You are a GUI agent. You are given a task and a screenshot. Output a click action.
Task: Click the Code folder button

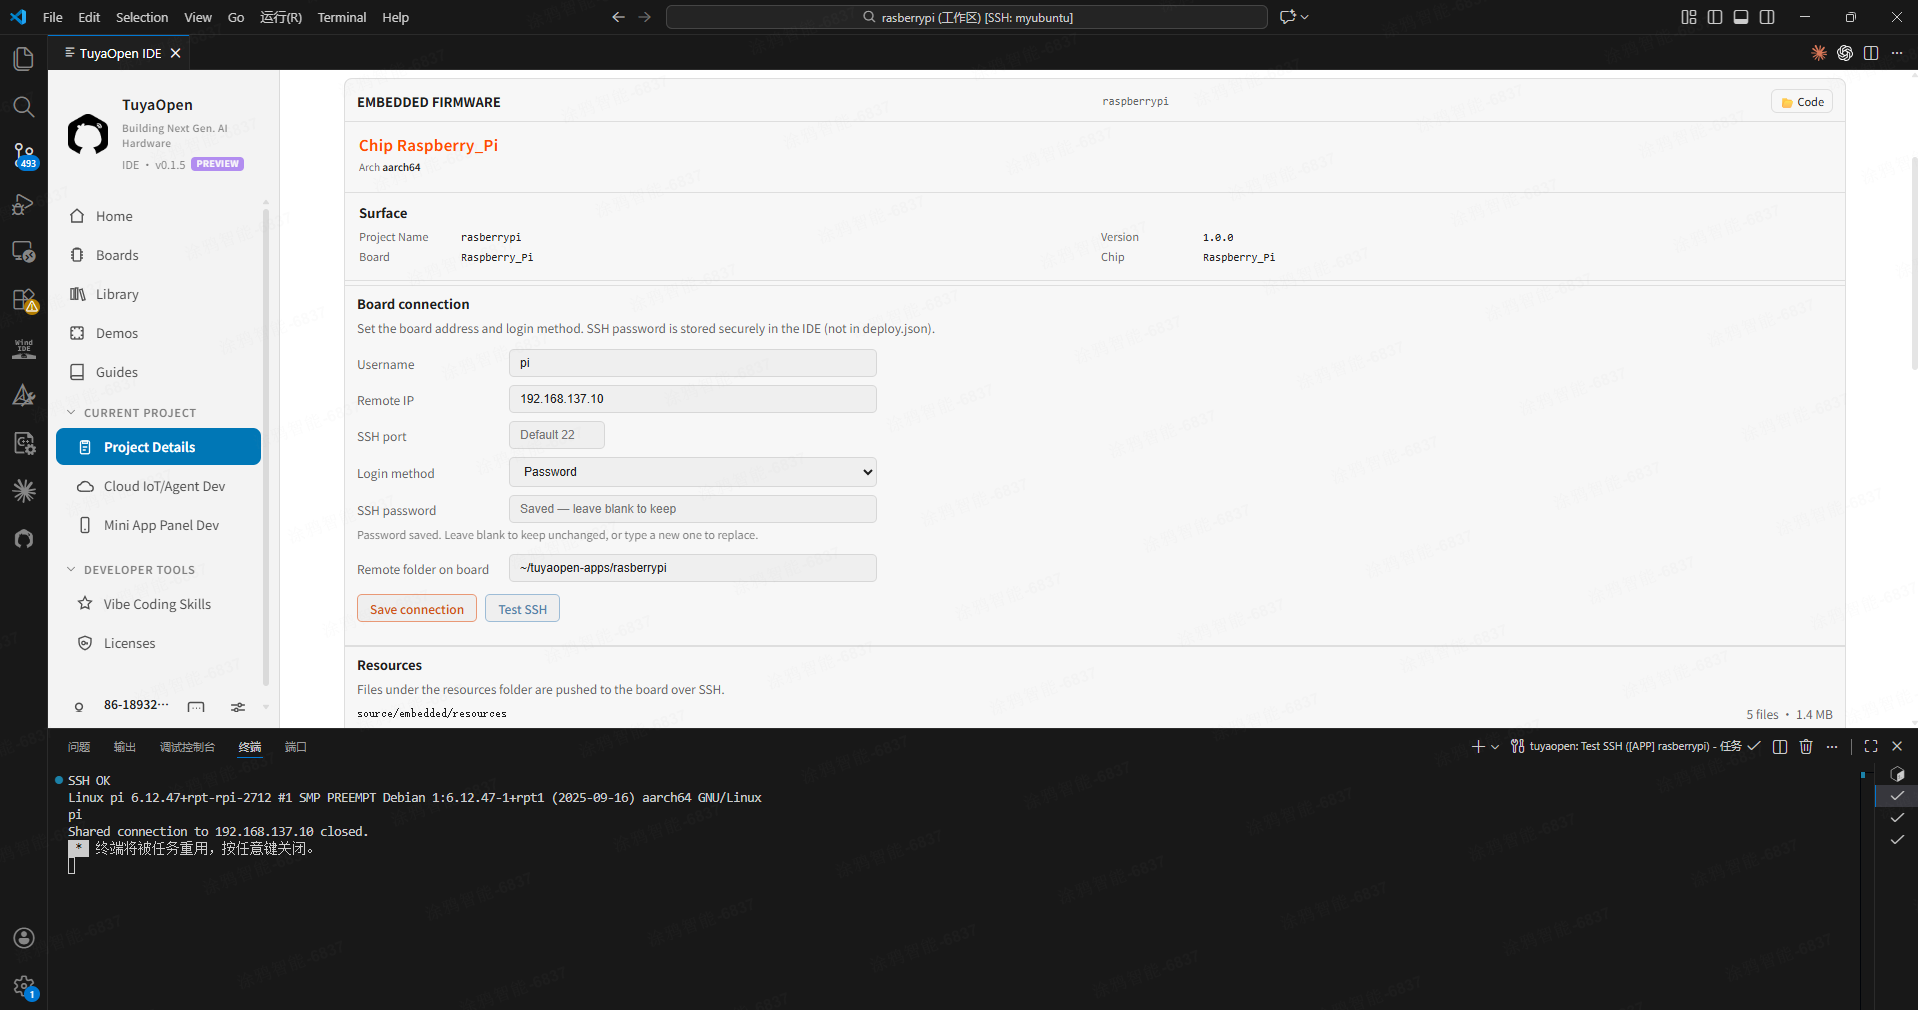pos(1802,102)
